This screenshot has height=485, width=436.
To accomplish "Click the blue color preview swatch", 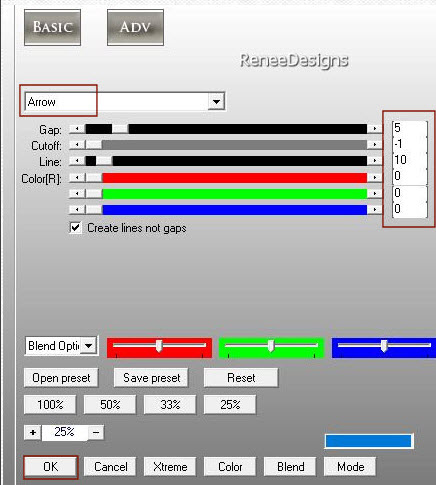I will [x=369, y=441].
